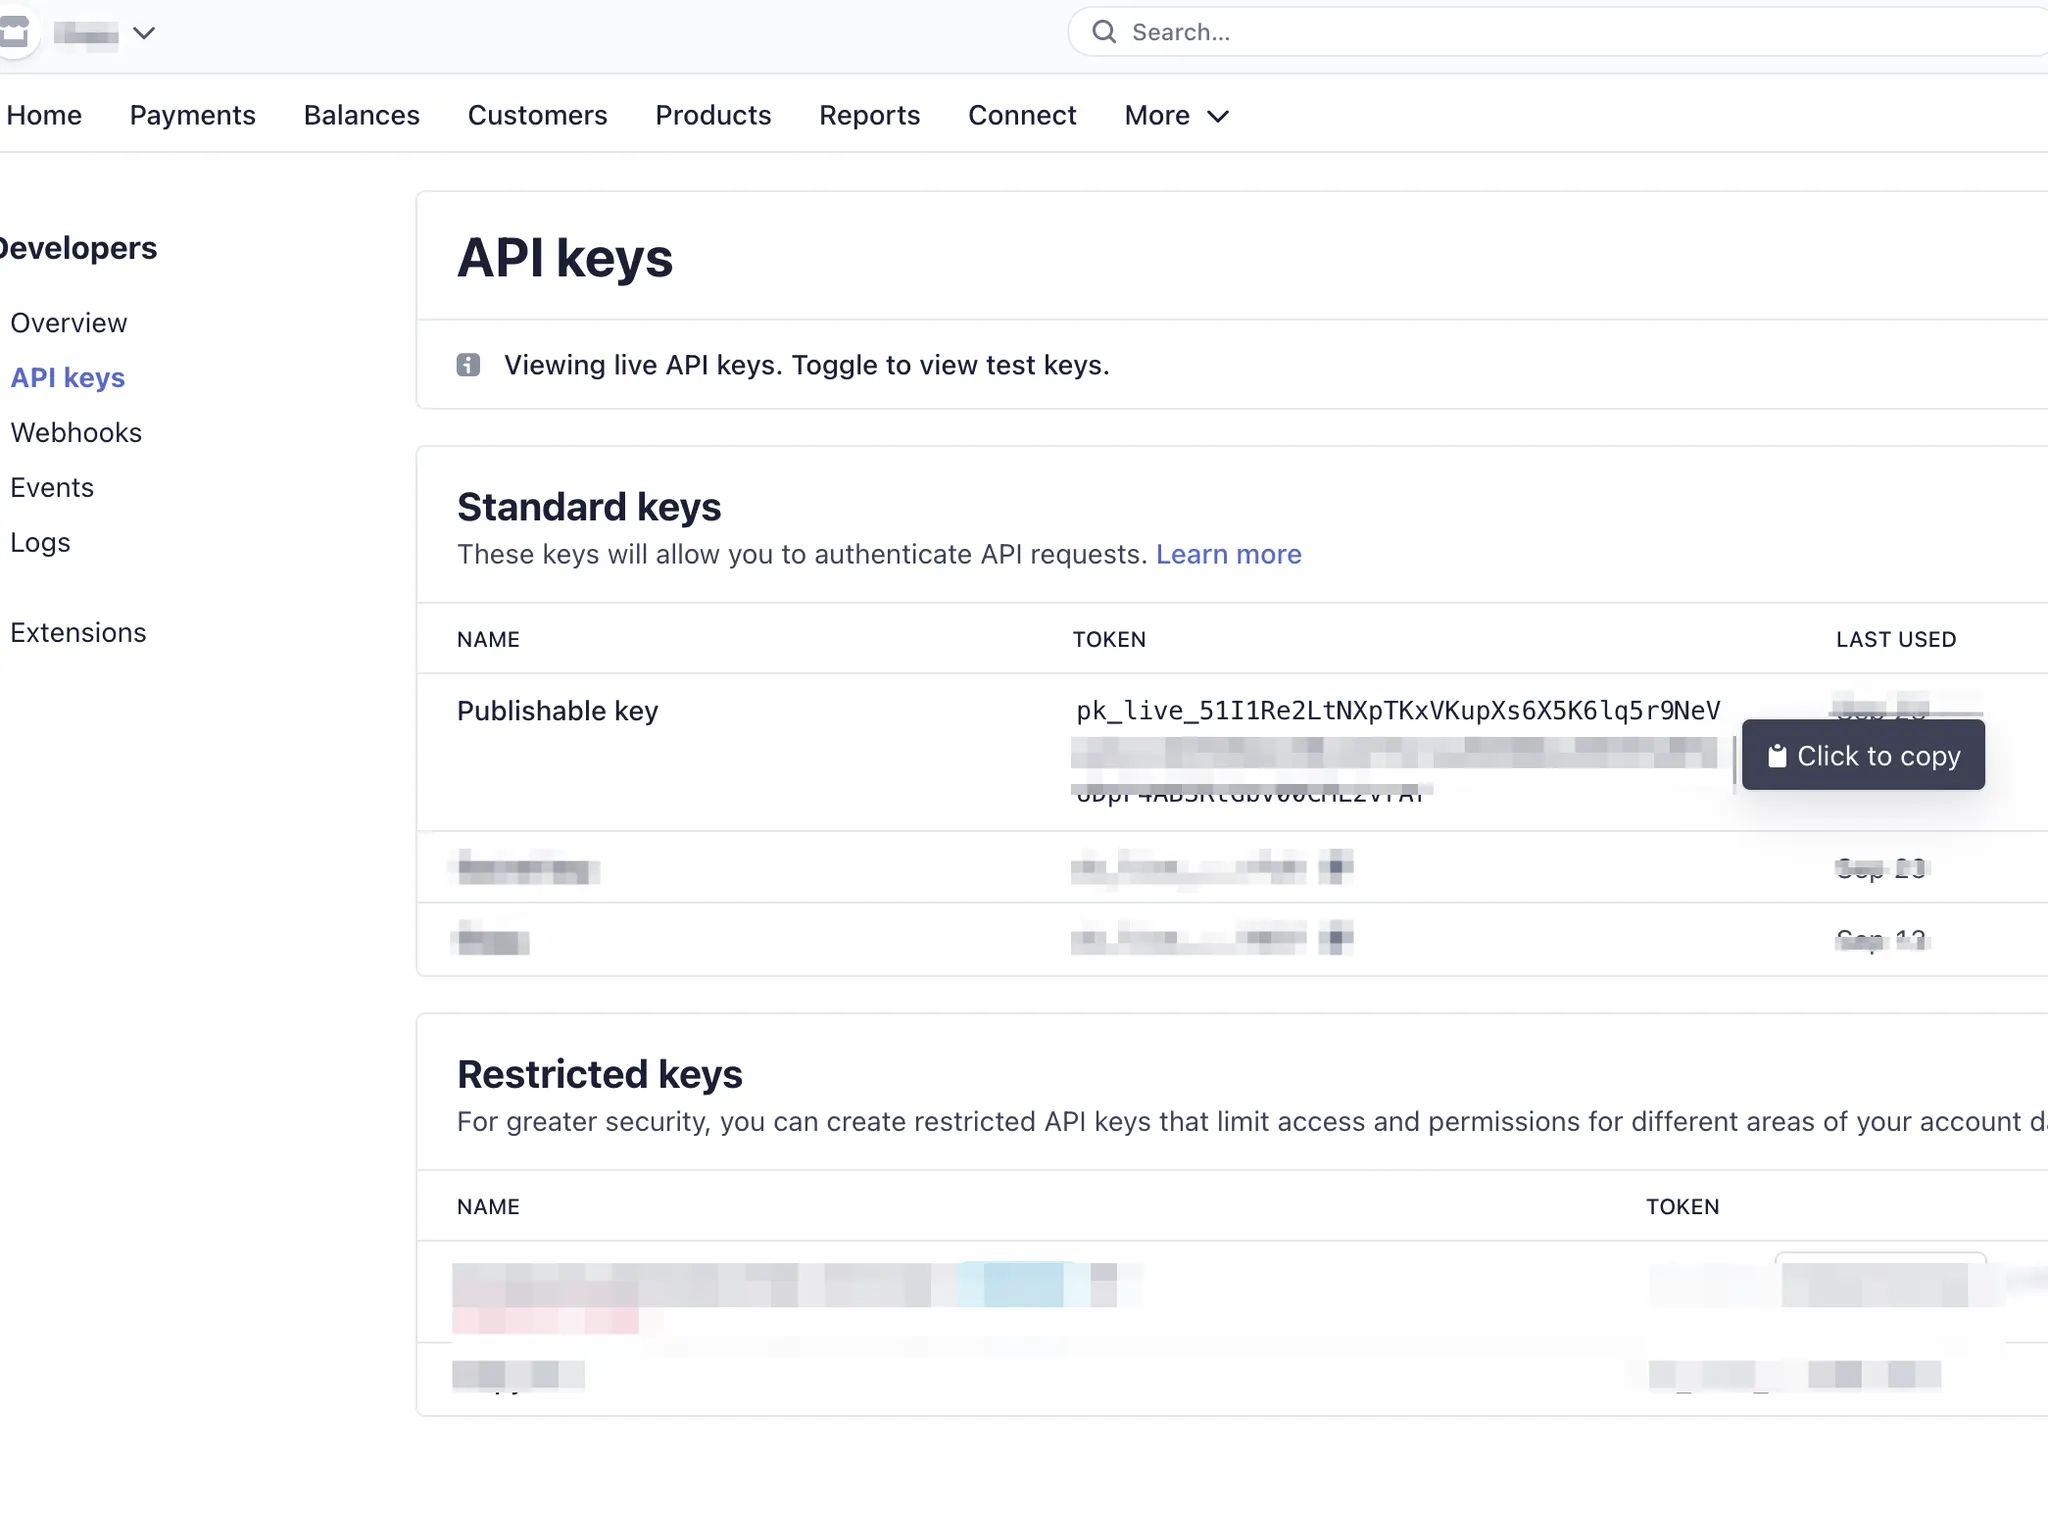
Task: Select Logs in the Developers sidebar
Action: pos(40,543)
